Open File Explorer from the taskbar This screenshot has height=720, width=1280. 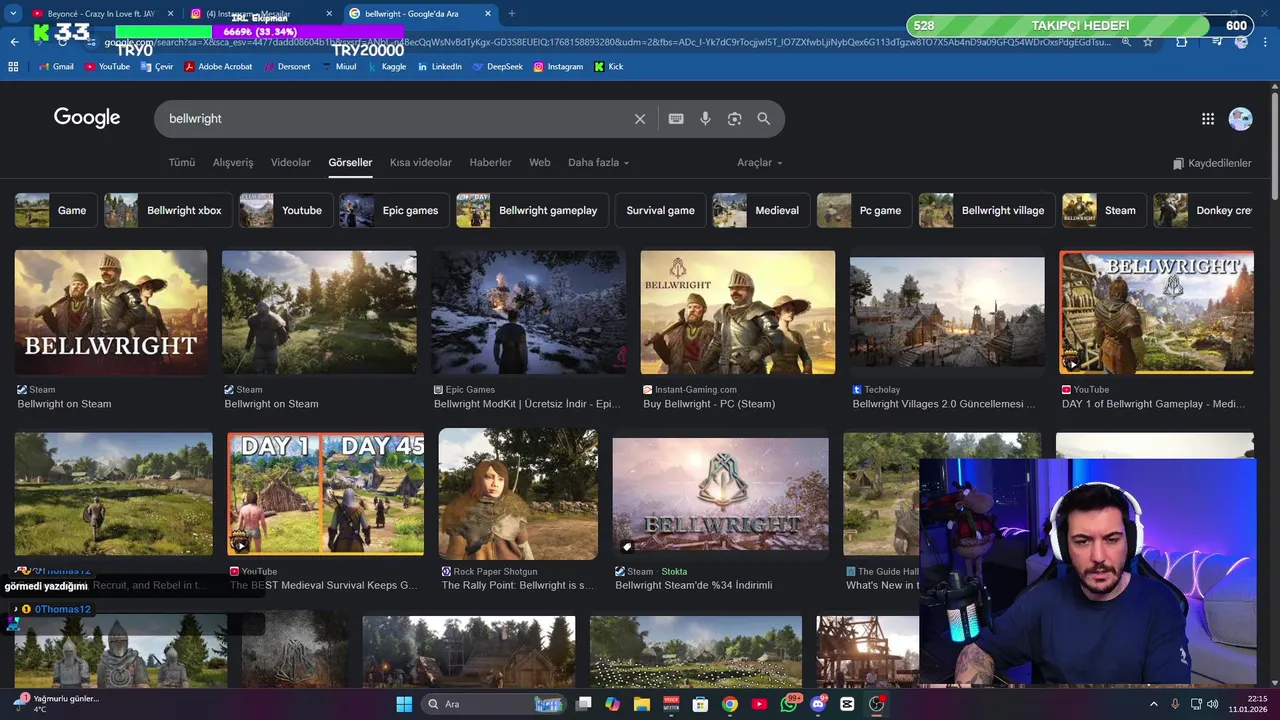(x=641, y=704)
